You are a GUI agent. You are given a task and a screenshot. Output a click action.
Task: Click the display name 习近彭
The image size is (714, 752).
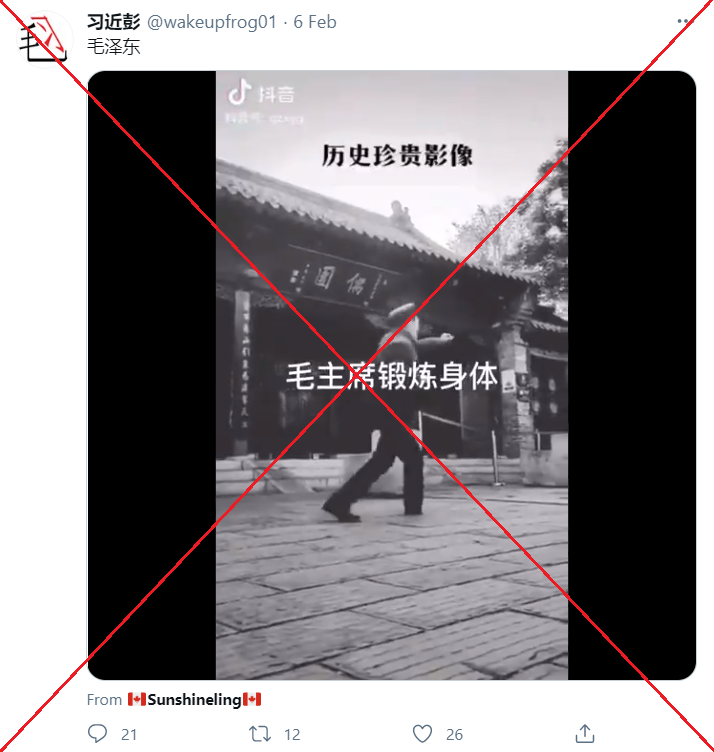pyautogui.click(x=114, y=22)
